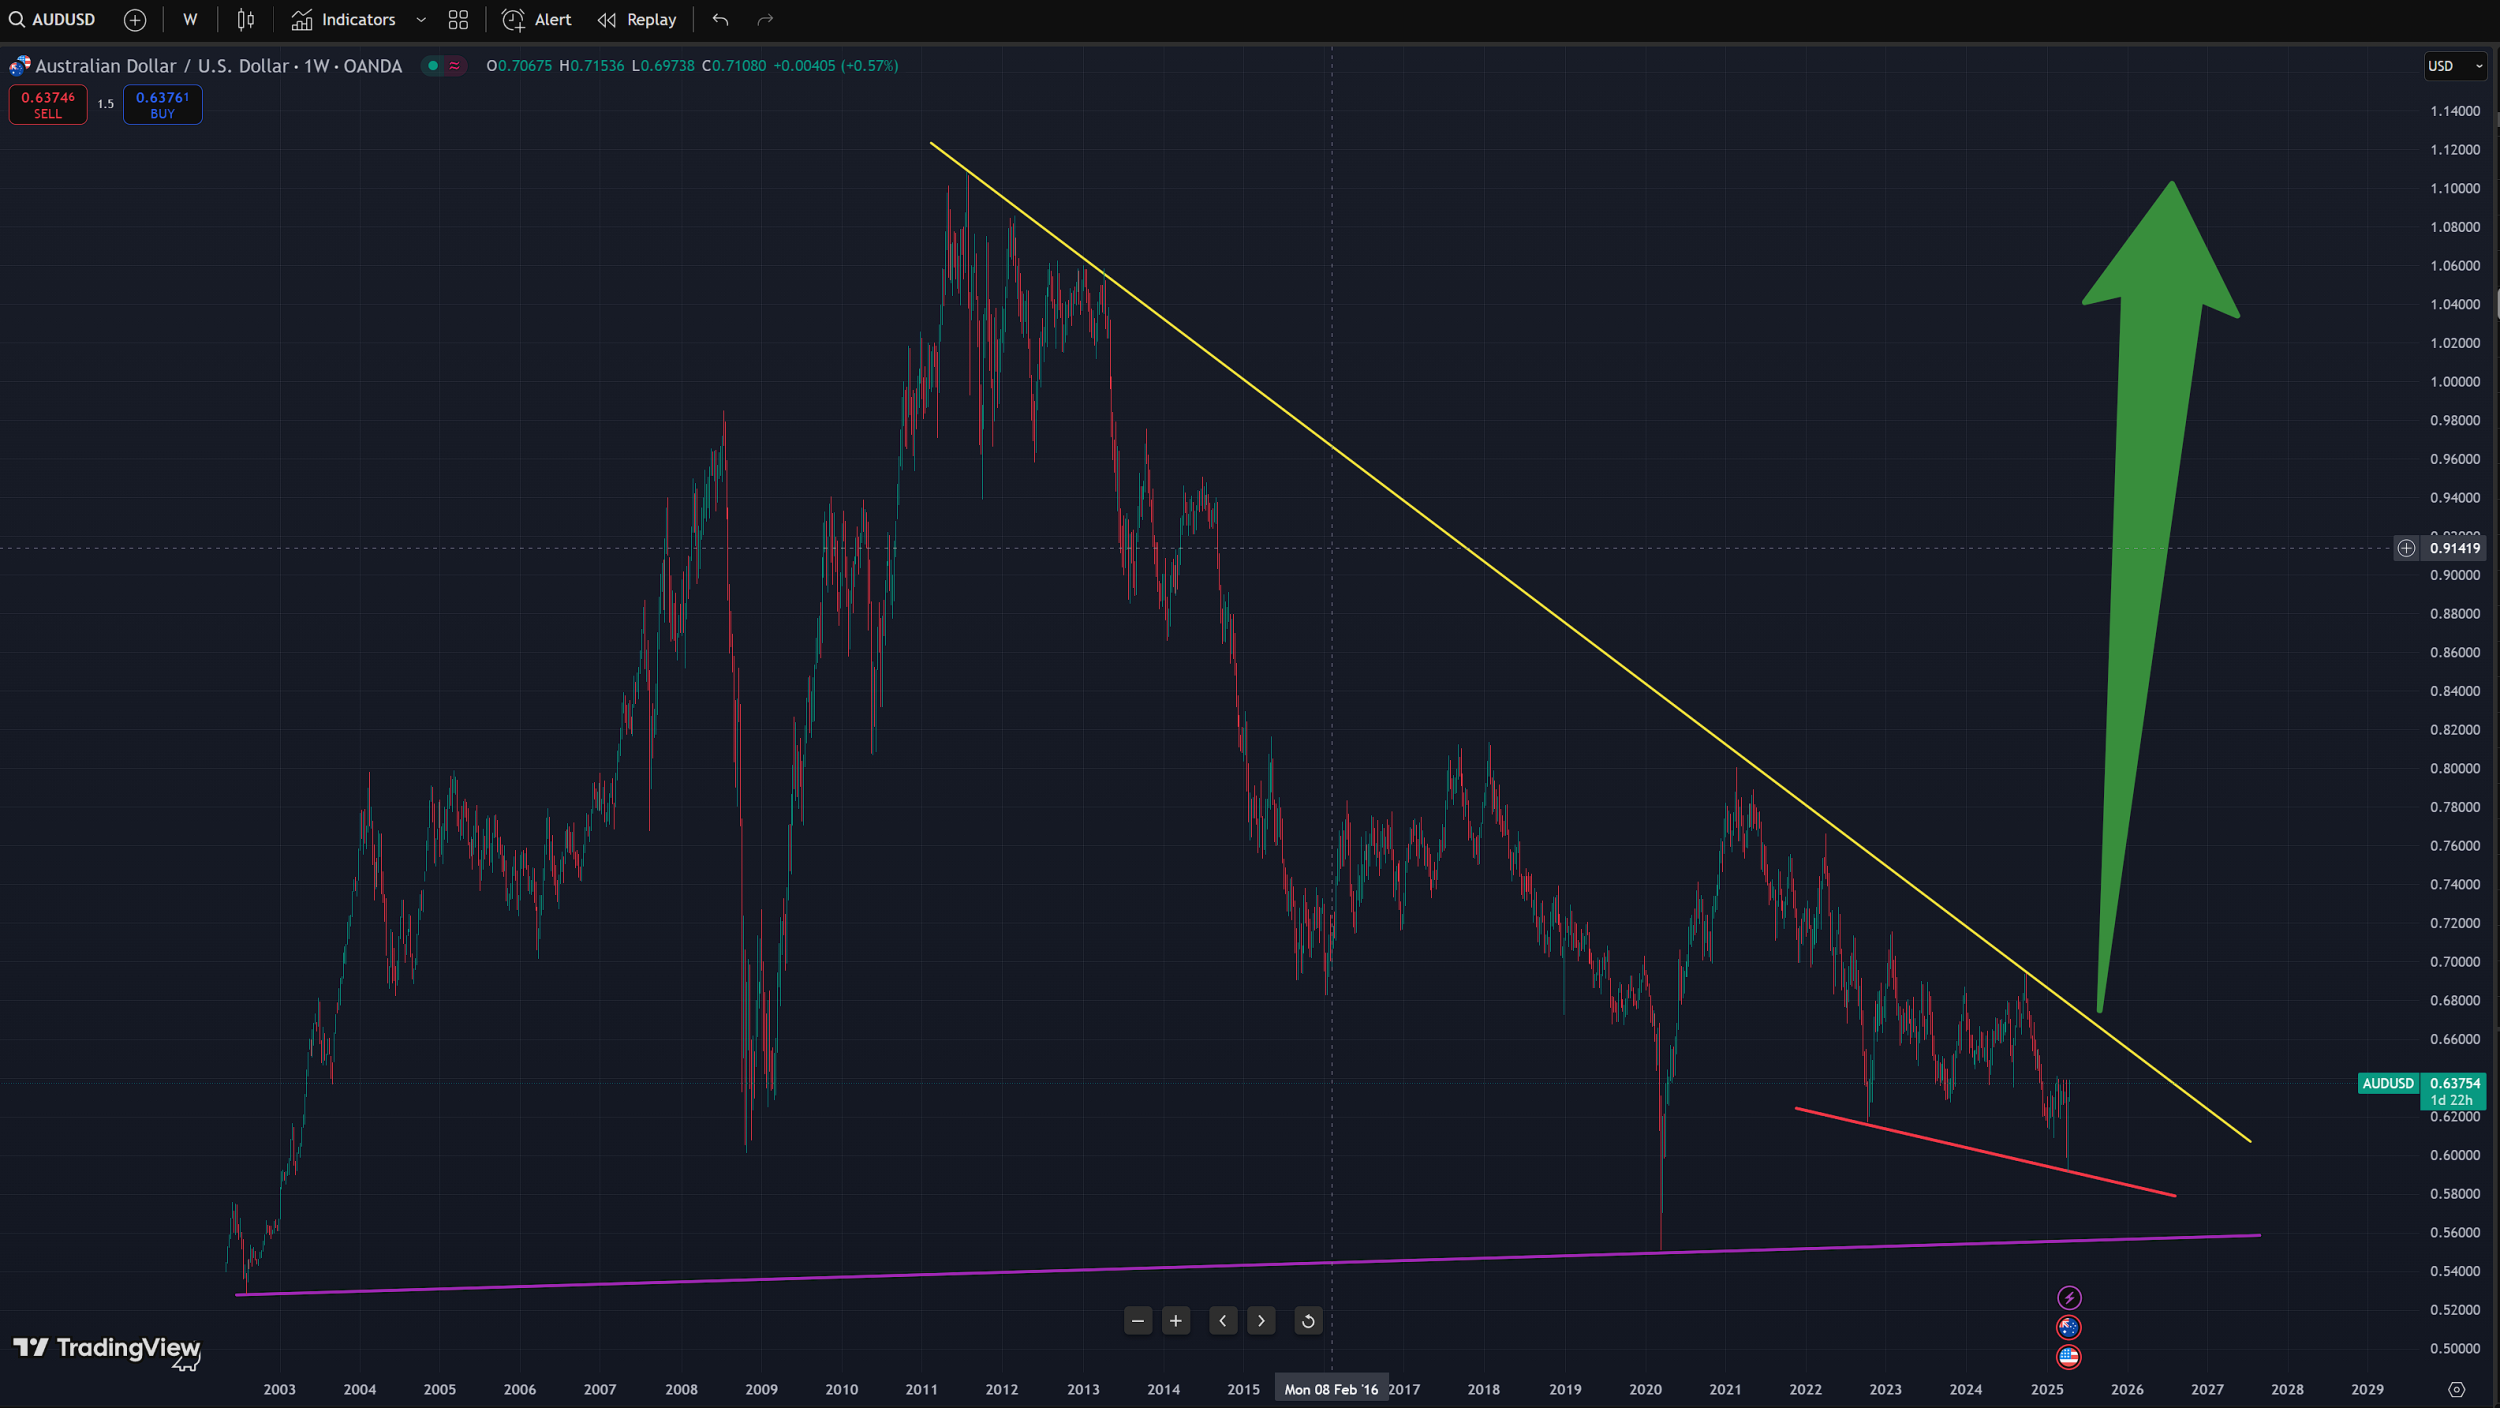
Task: Open the AUDUSD symbol search
Action: tap(53, 20)
